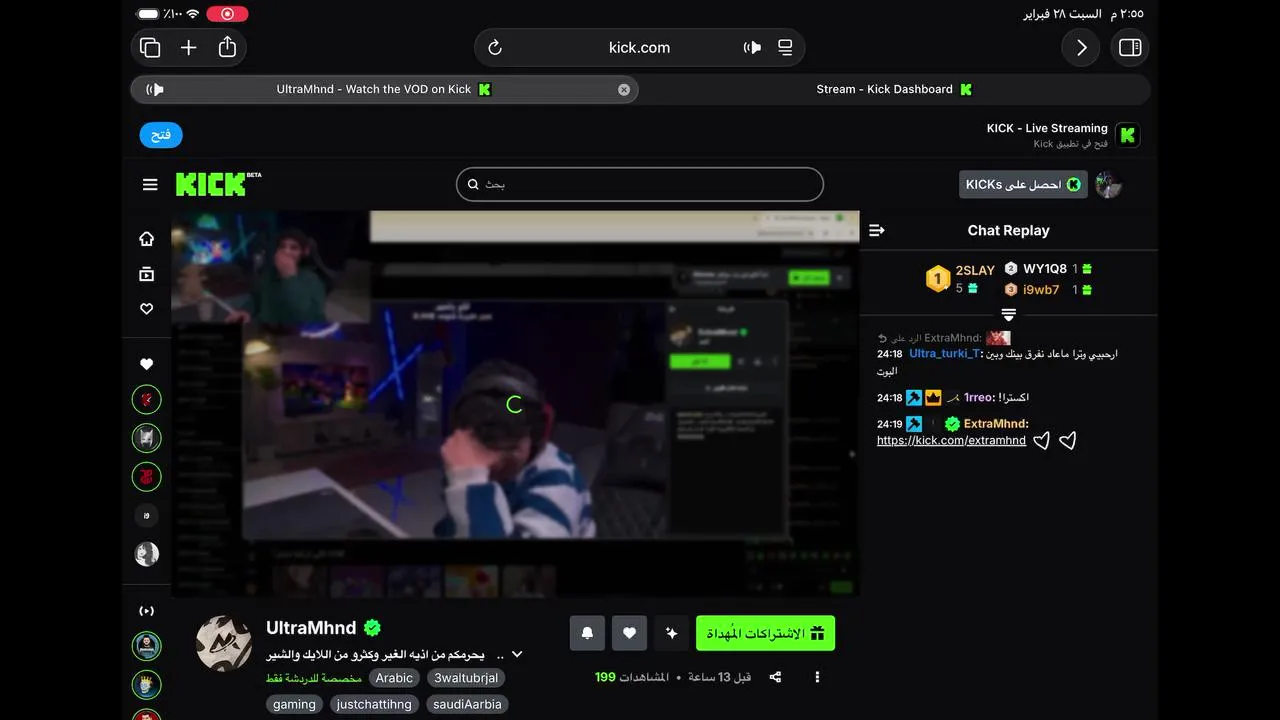Expand the gift leaderboard pull-down handle
This screenshot has height=720, width=1280.
click(x=1008, y=315)
